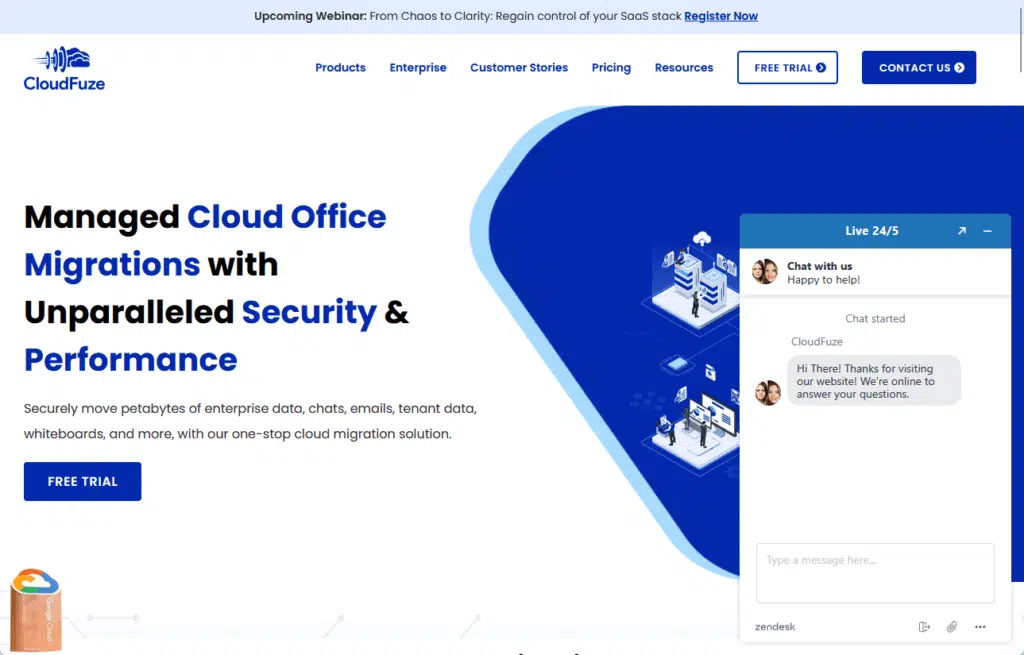Click the 'Performance' headline word
This screenshot has height=655, width=1024.
point(131,360)
